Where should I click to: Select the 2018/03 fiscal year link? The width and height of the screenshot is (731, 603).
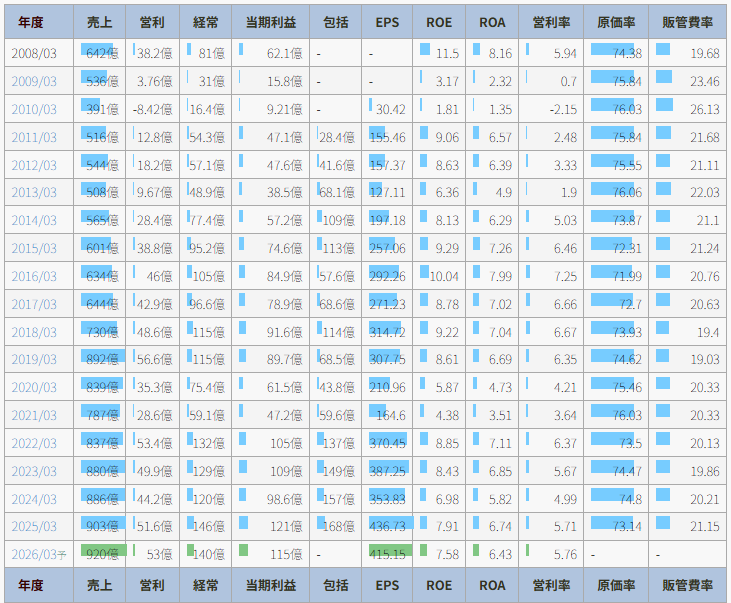[34, 332]
